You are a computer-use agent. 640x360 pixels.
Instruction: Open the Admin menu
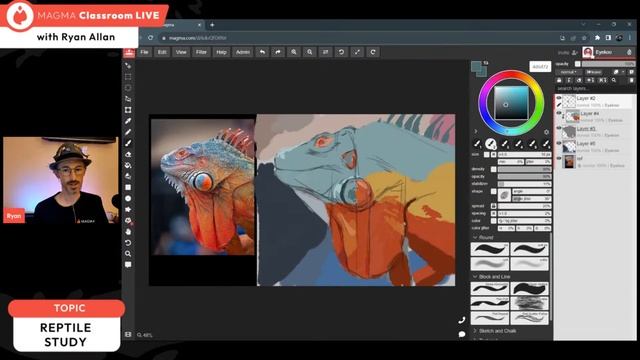tap(243, 52)
